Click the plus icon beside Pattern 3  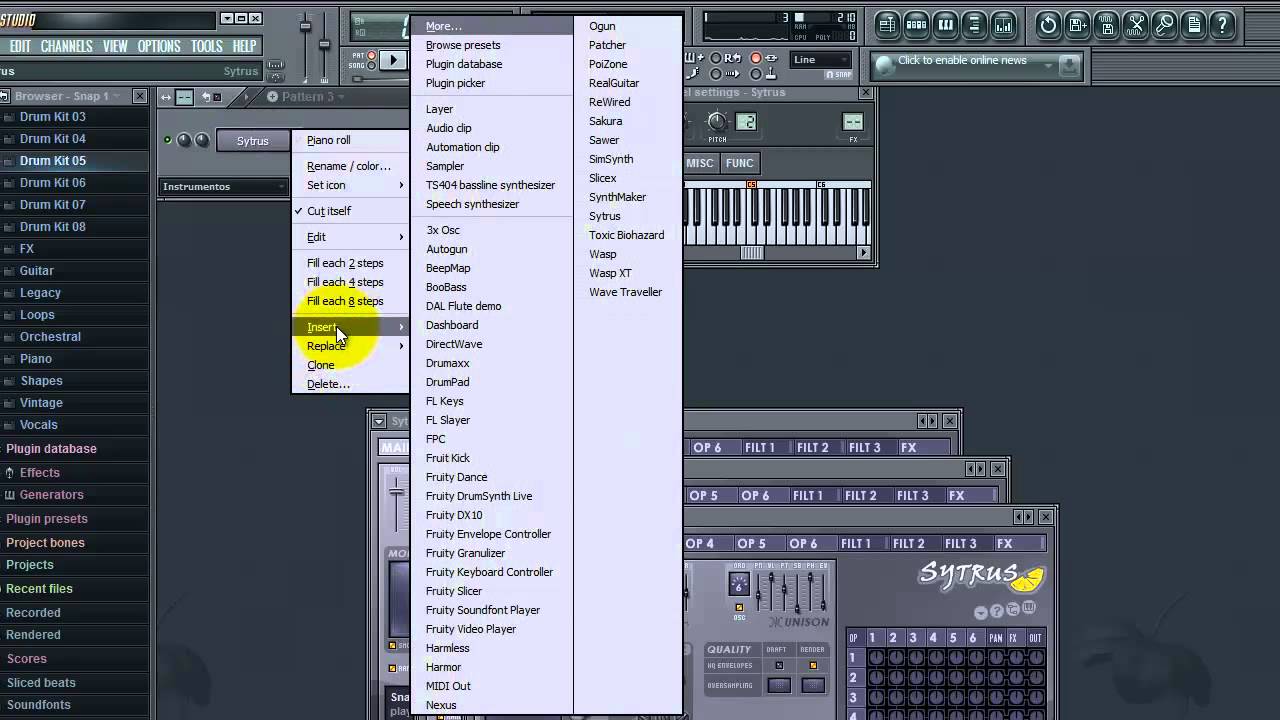click(x=272, y=96)
